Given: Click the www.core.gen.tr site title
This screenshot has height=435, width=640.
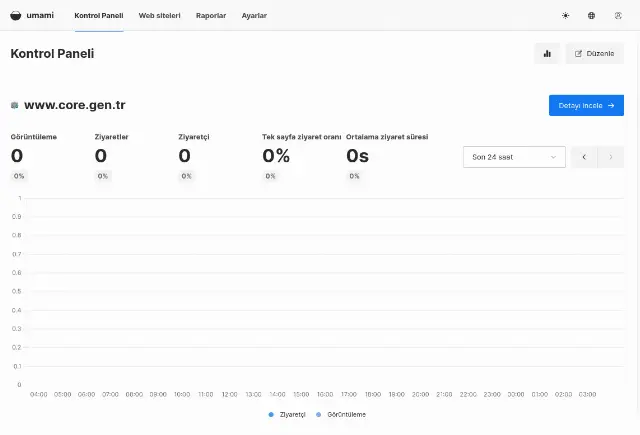Looking at the screenshot, I should (x=75, y=105).
